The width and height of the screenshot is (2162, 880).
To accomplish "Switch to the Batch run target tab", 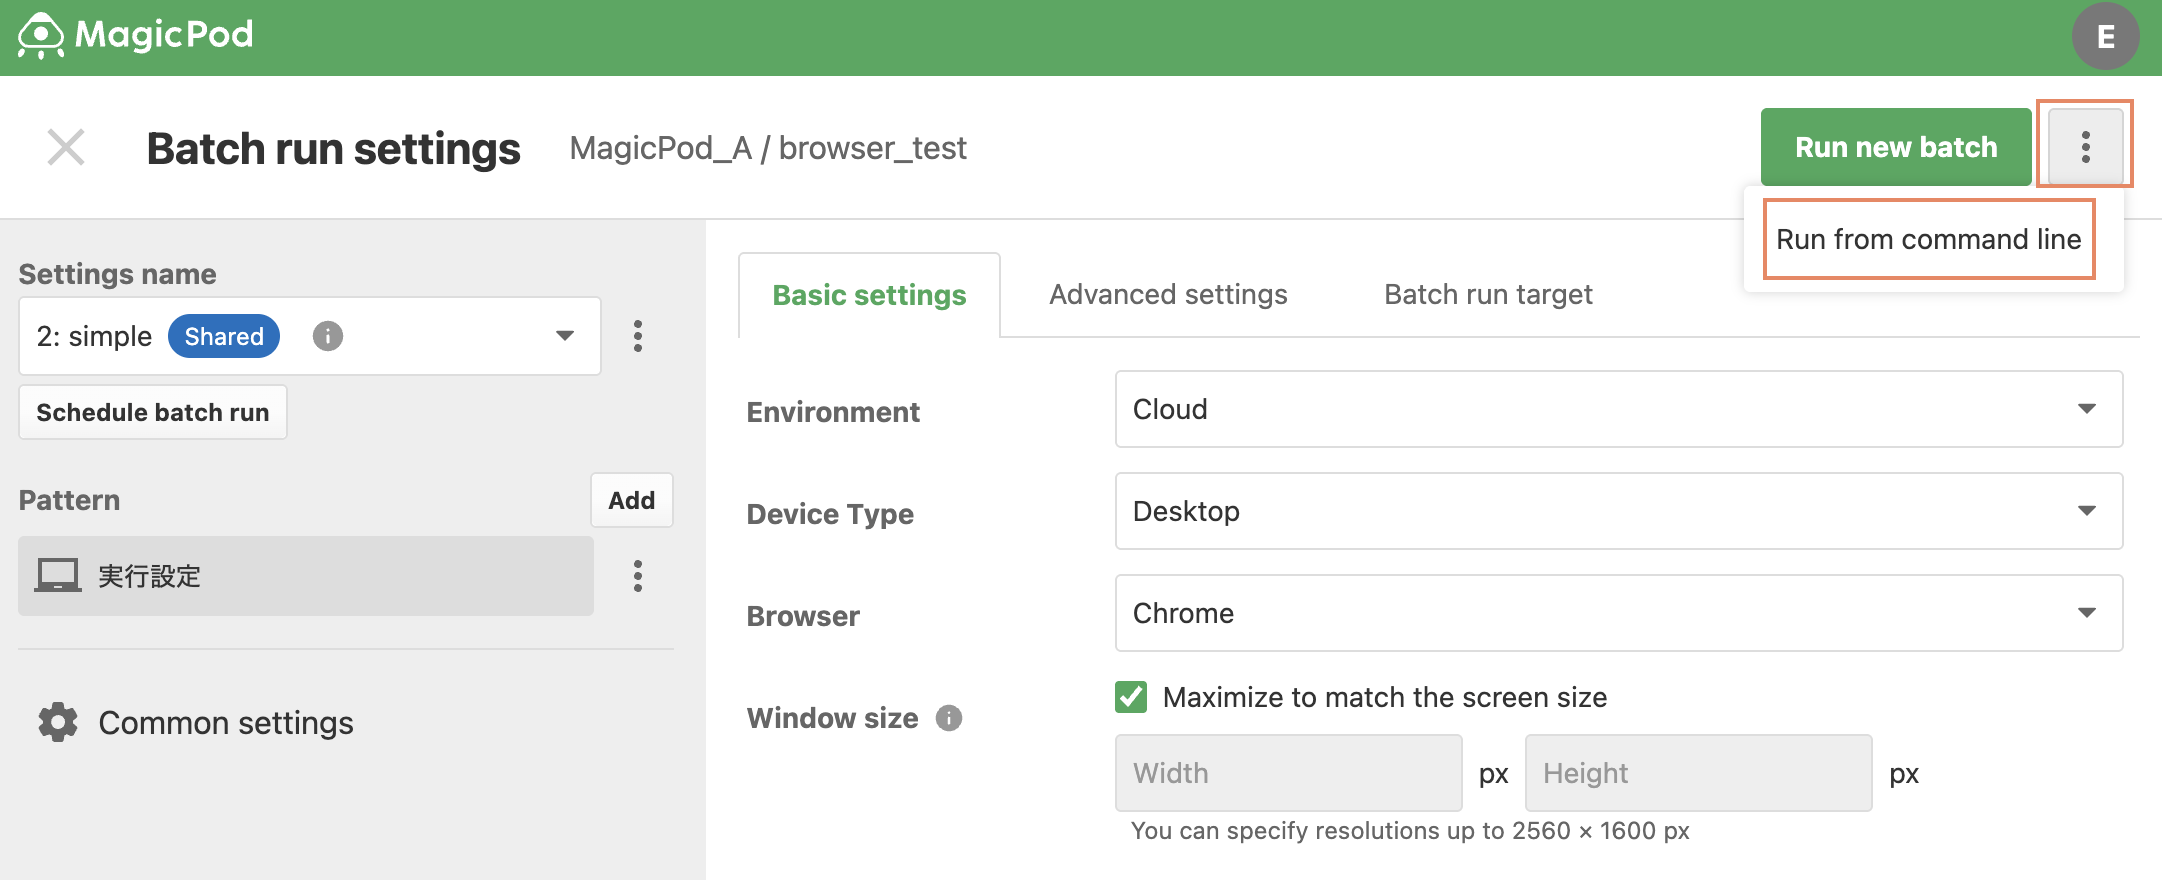I will (x=1488, y=294).
